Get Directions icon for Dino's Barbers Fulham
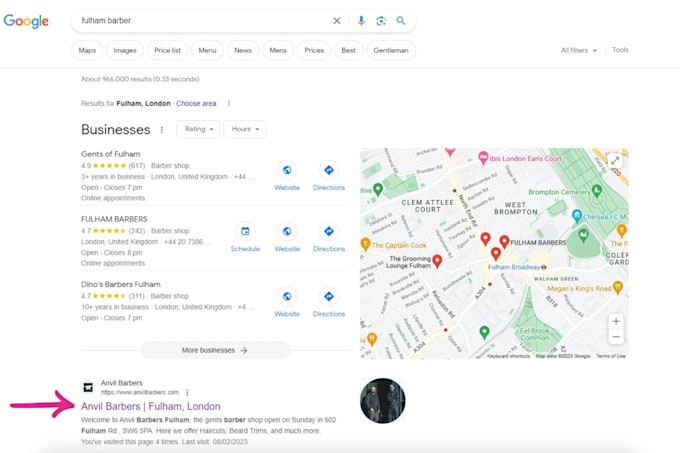680x453 pixels. [x=329, y=297]
